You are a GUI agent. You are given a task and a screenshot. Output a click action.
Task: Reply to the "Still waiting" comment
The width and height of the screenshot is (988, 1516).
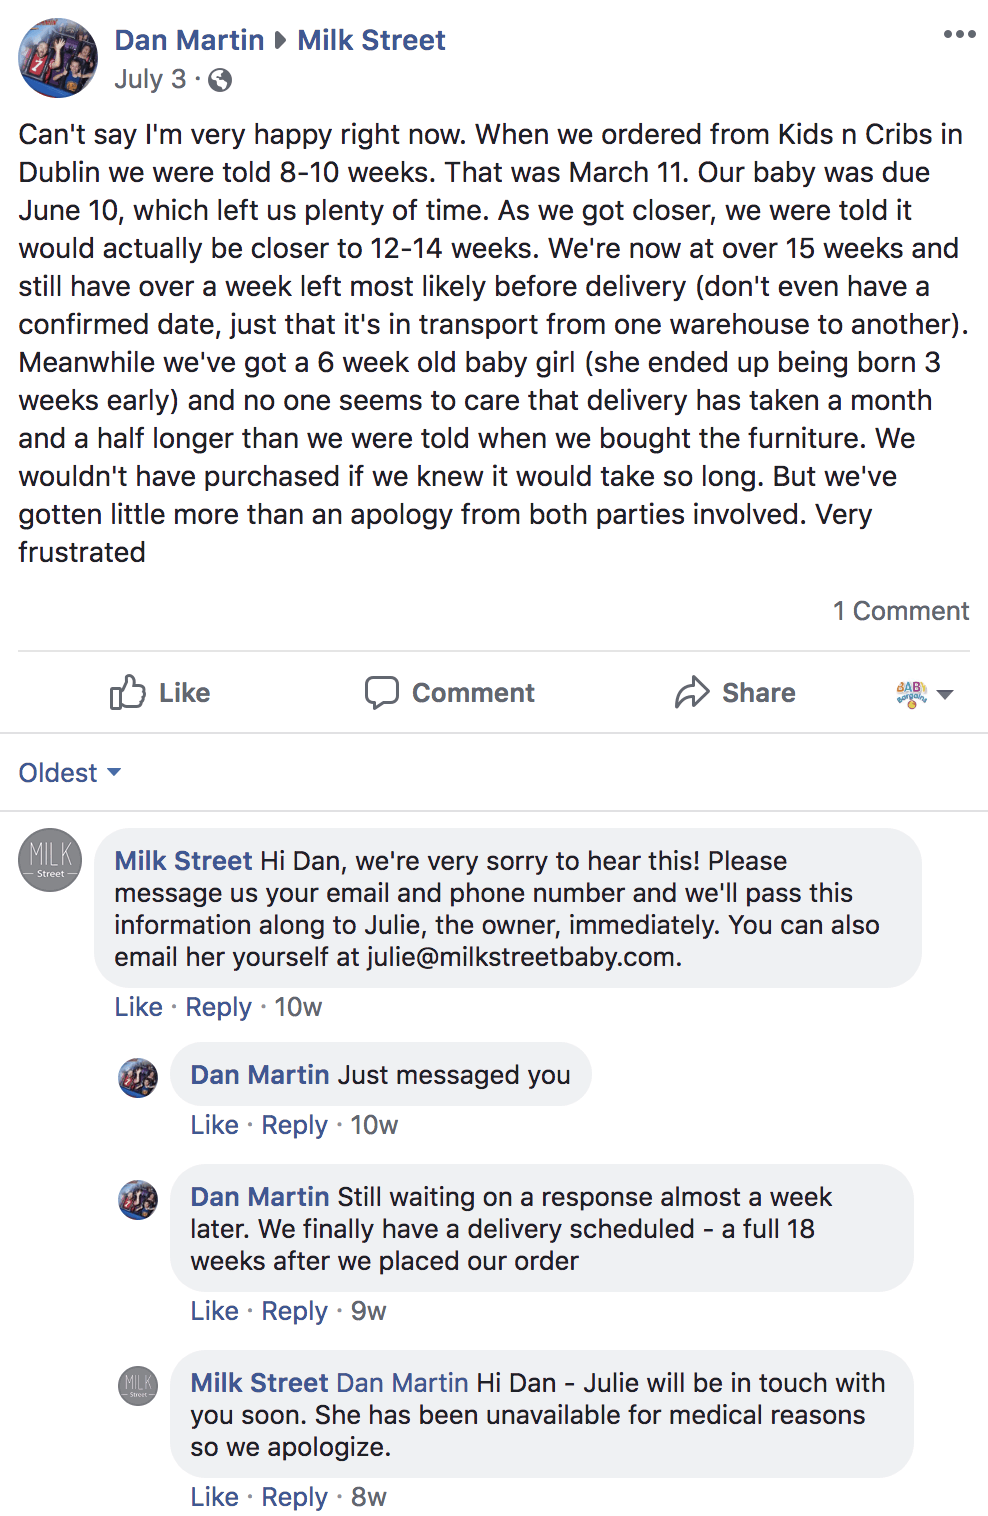pos(294,1311)
